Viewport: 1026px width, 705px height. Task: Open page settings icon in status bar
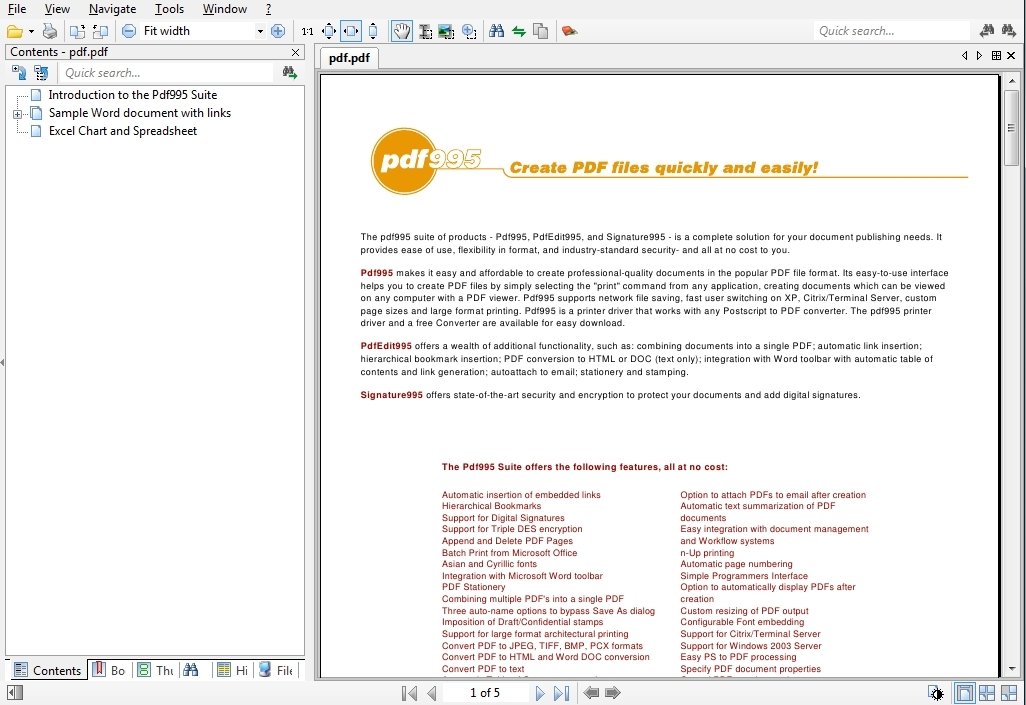click(x=936, y=693)
